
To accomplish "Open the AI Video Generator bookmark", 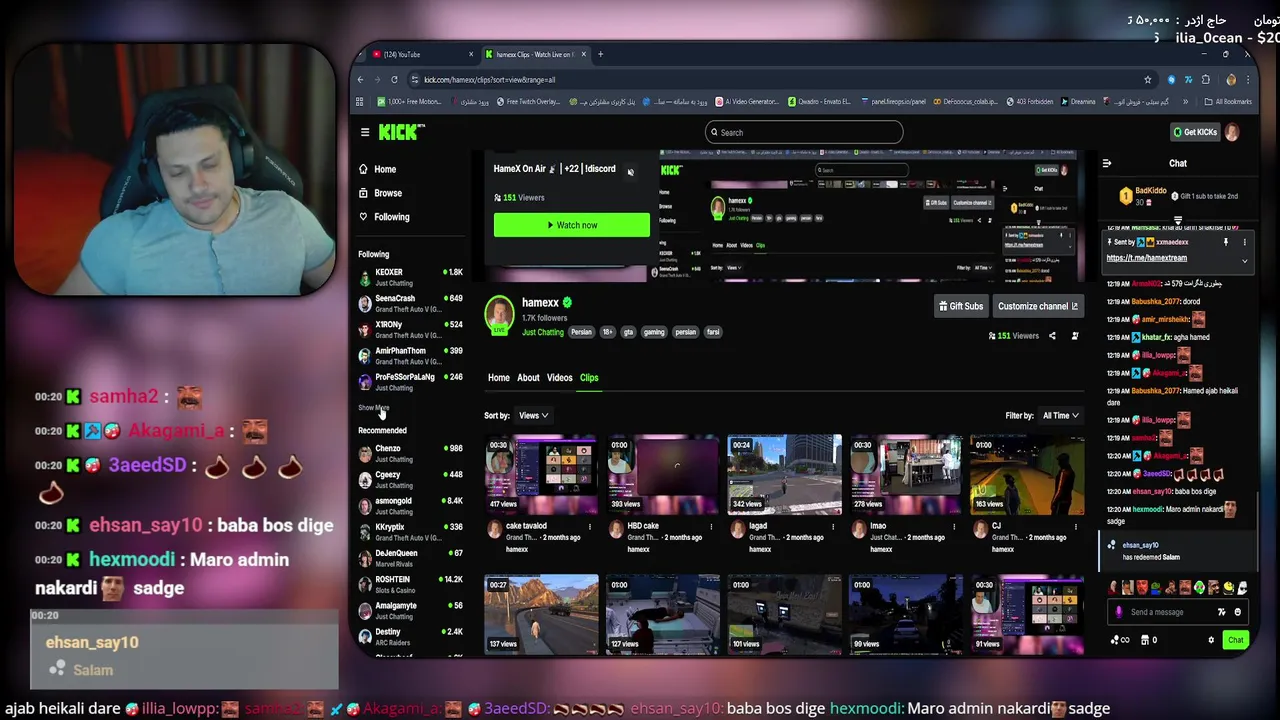I will point(749,102).
